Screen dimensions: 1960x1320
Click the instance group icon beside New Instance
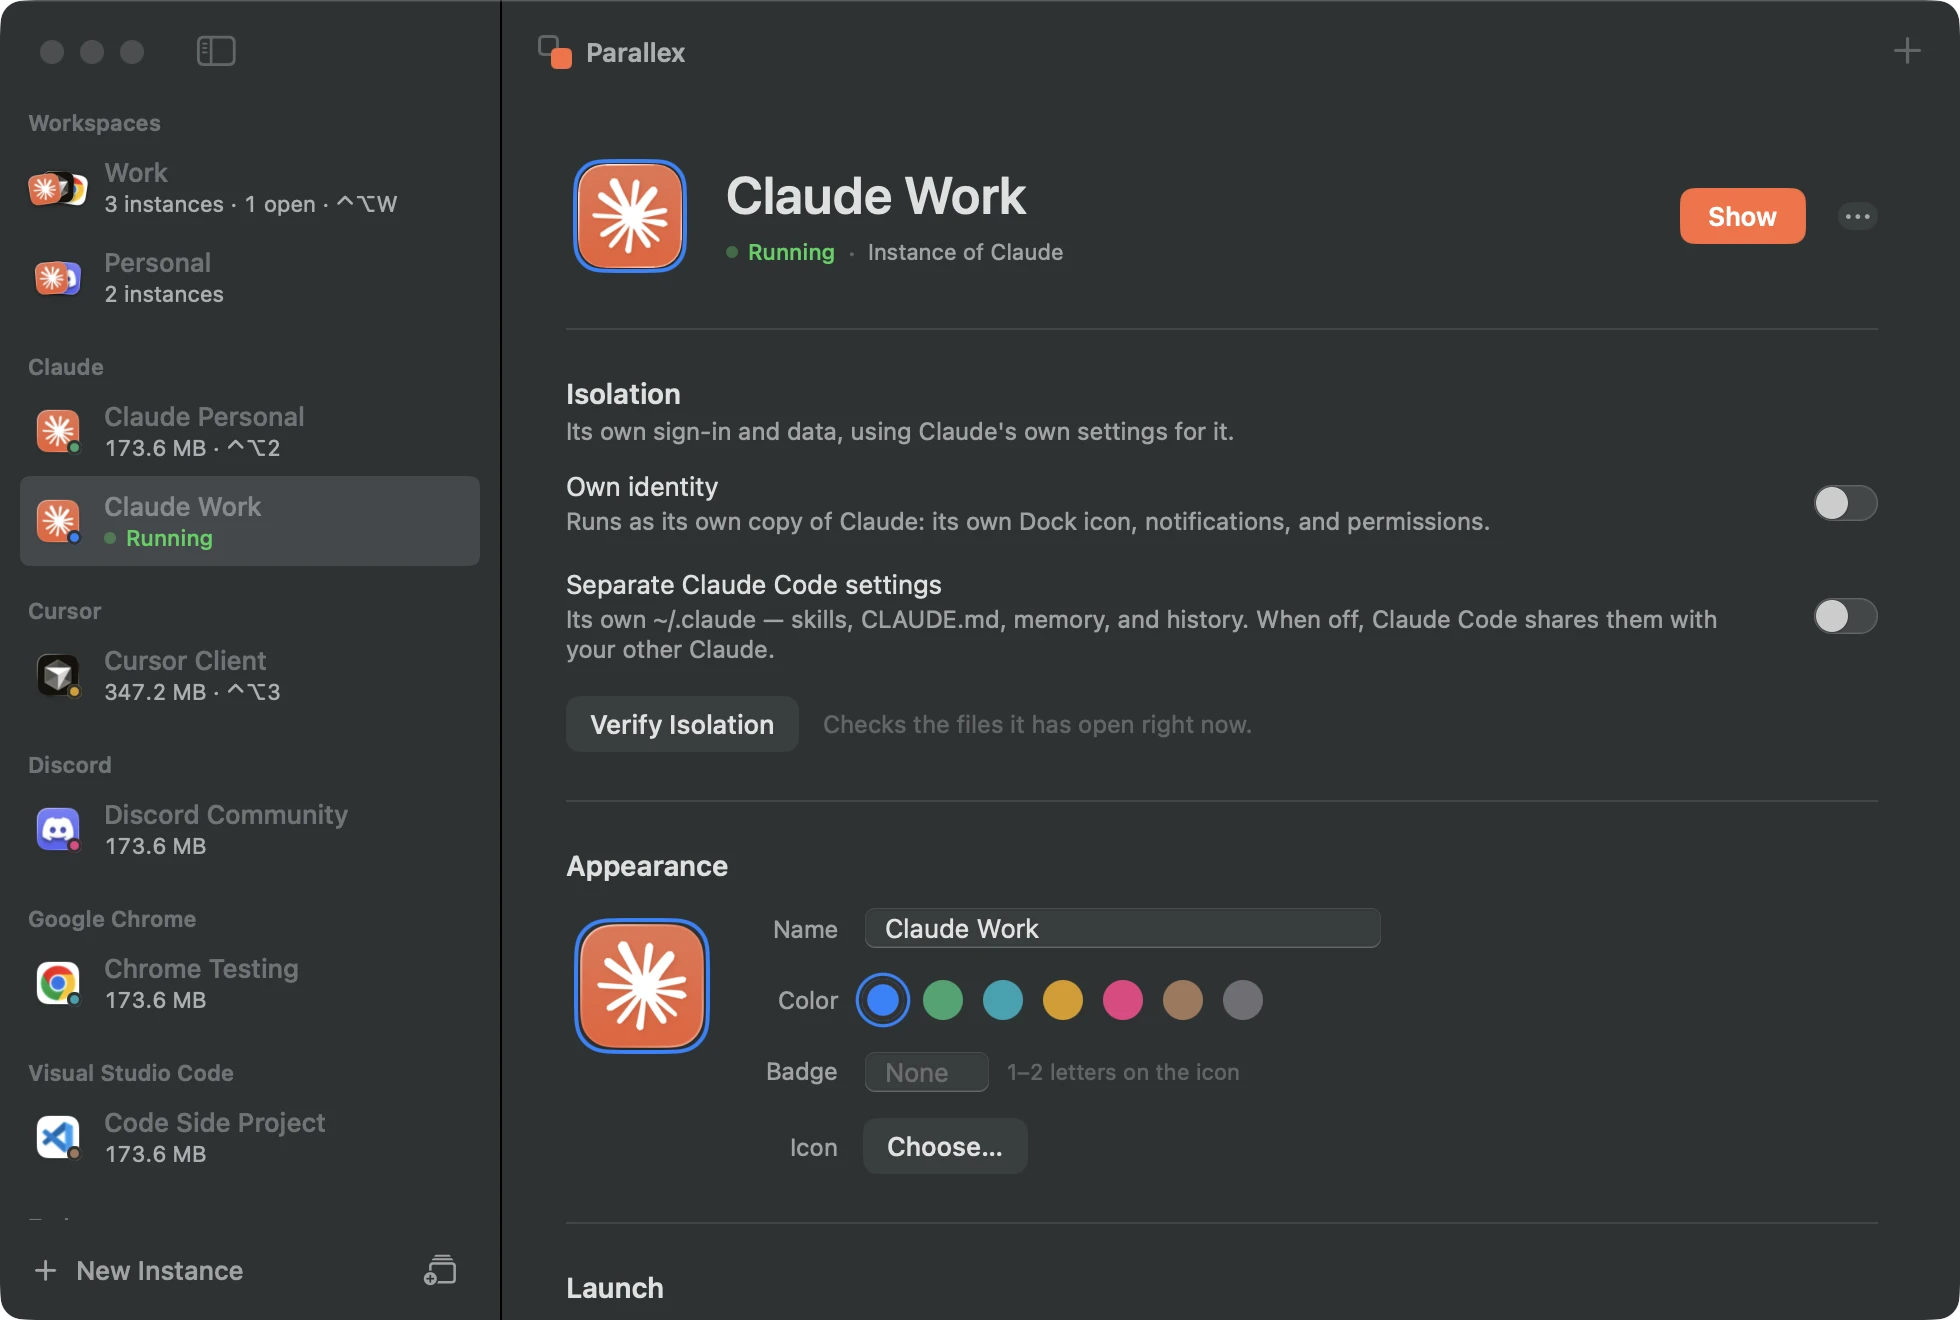[x=440, y=1270]
